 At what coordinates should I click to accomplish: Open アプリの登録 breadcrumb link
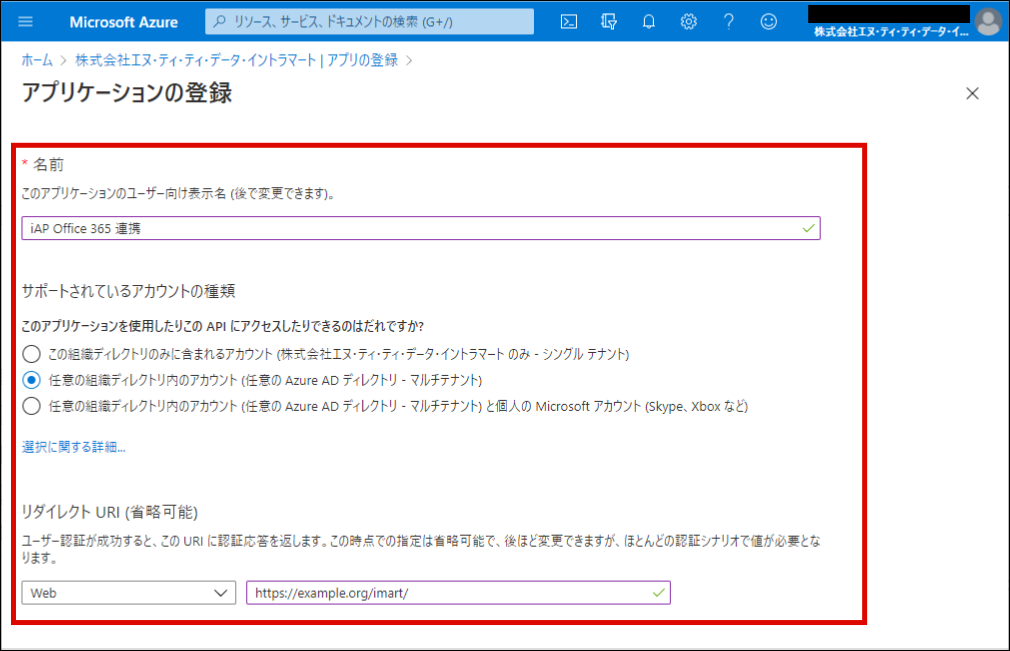(x=236, y=61)
